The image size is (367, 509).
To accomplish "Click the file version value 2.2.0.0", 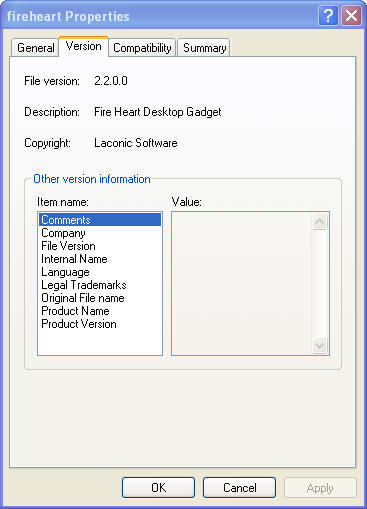I will click(x=111, y=81).
